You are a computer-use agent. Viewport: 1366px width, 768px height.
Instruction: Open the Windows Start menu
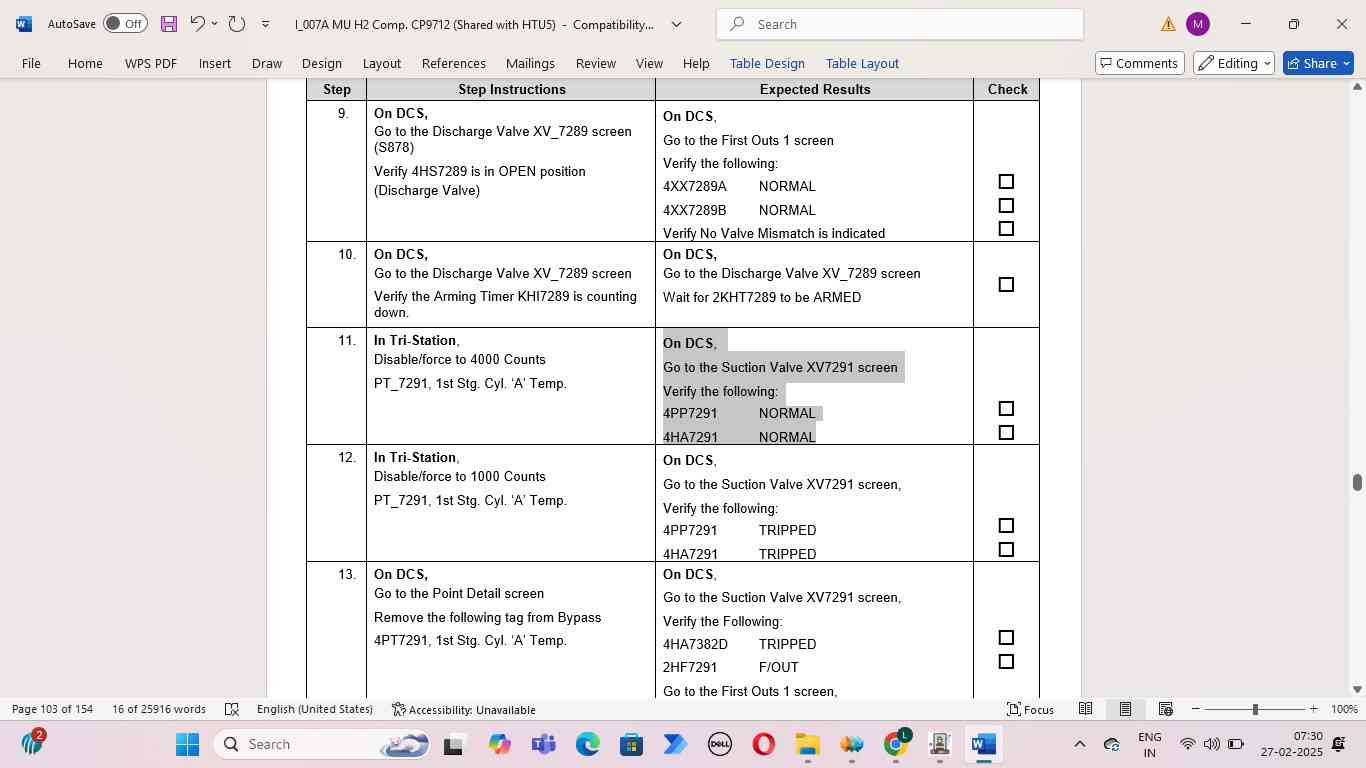[x=188, y=744]
